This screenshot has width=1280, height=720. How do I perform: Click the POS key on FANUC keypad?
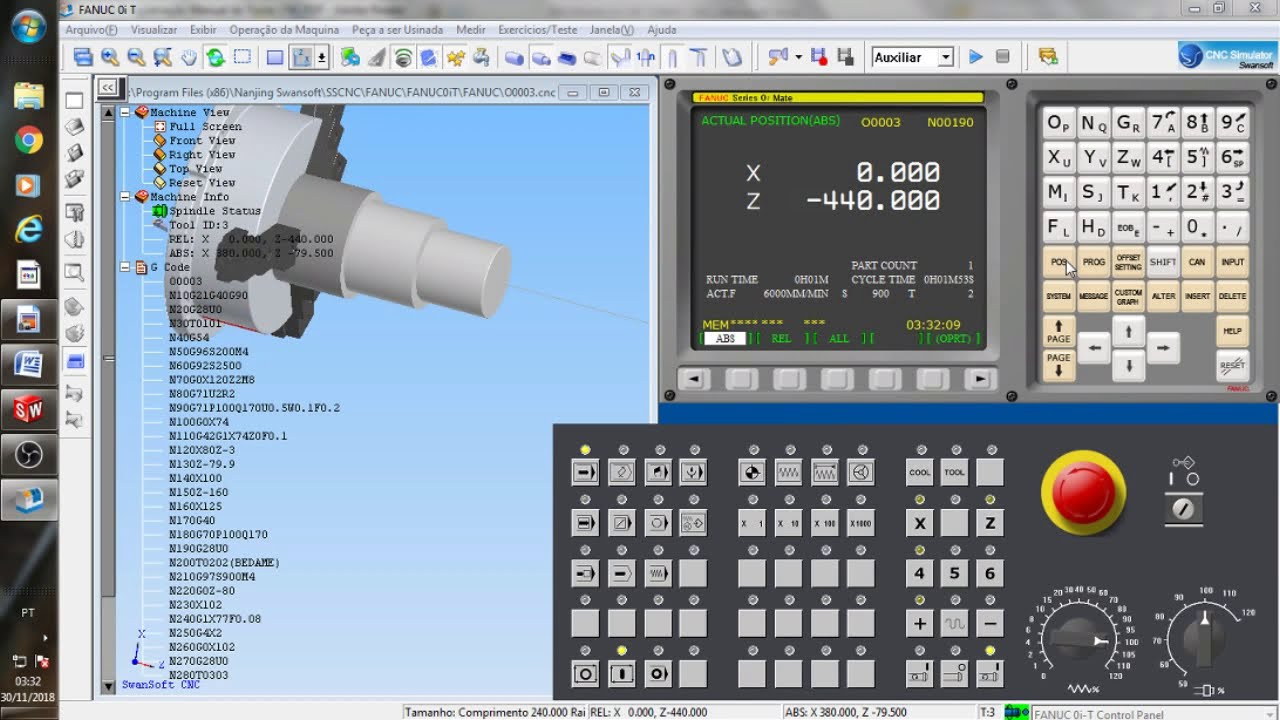click(1058, 262)
